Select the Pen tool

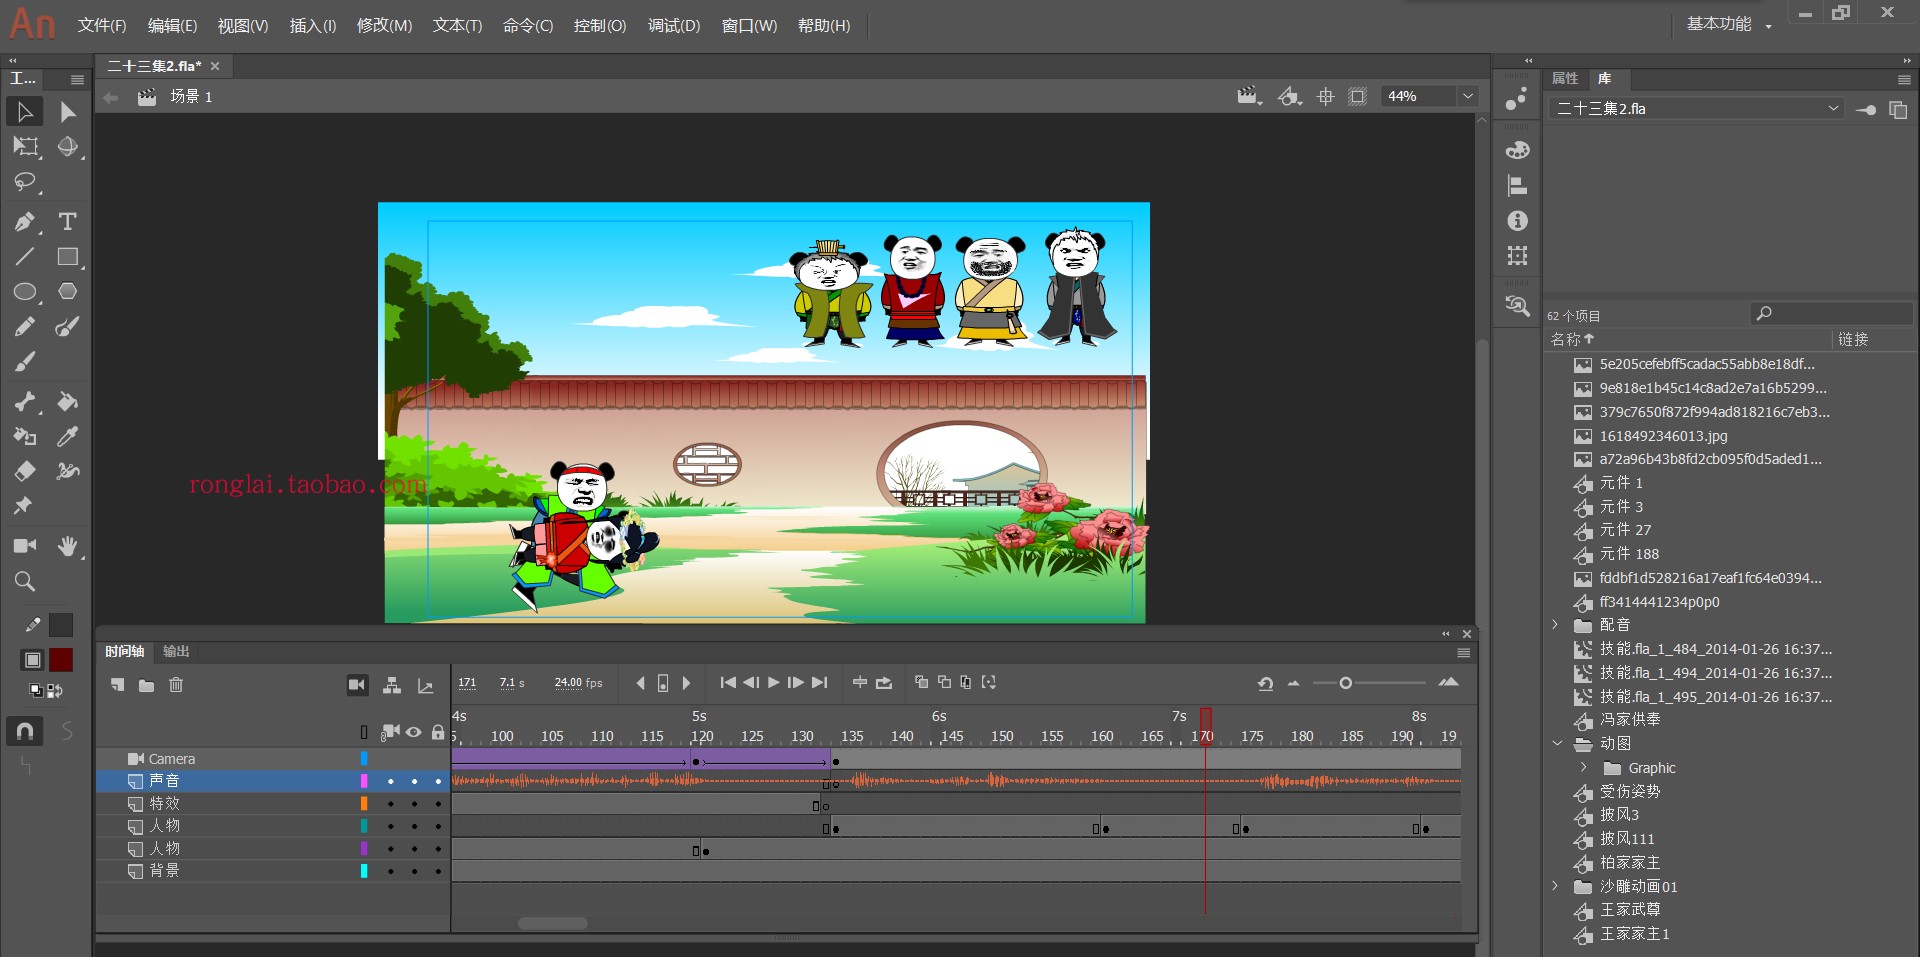[x=25, y=222]
